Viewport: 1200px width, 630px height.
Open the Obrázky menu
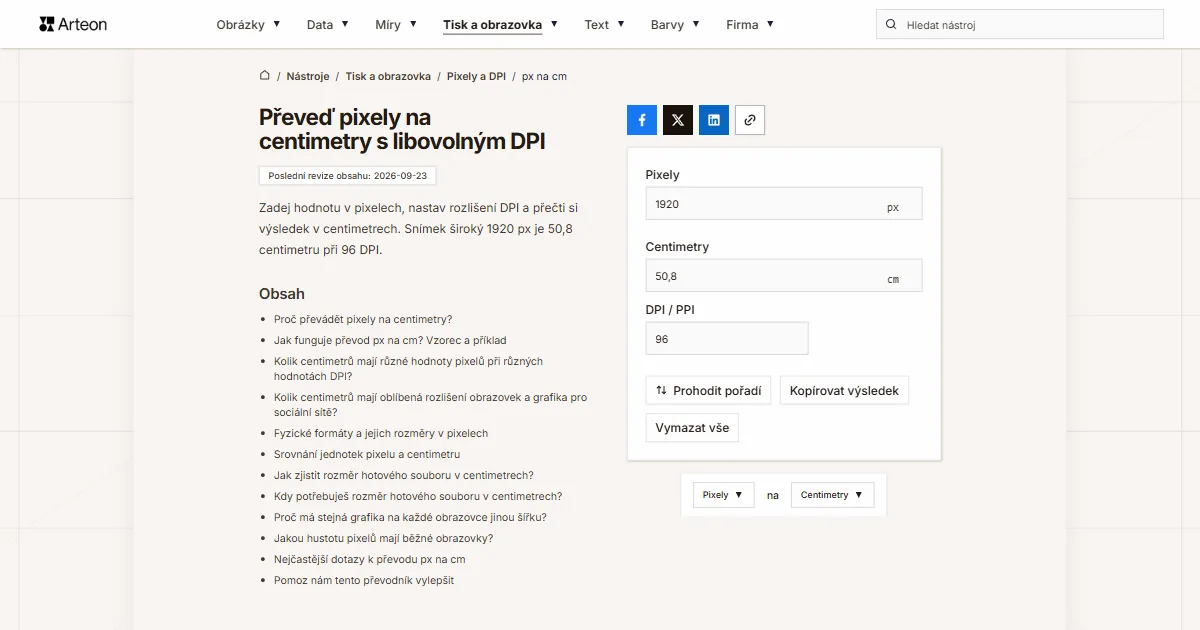248,24
